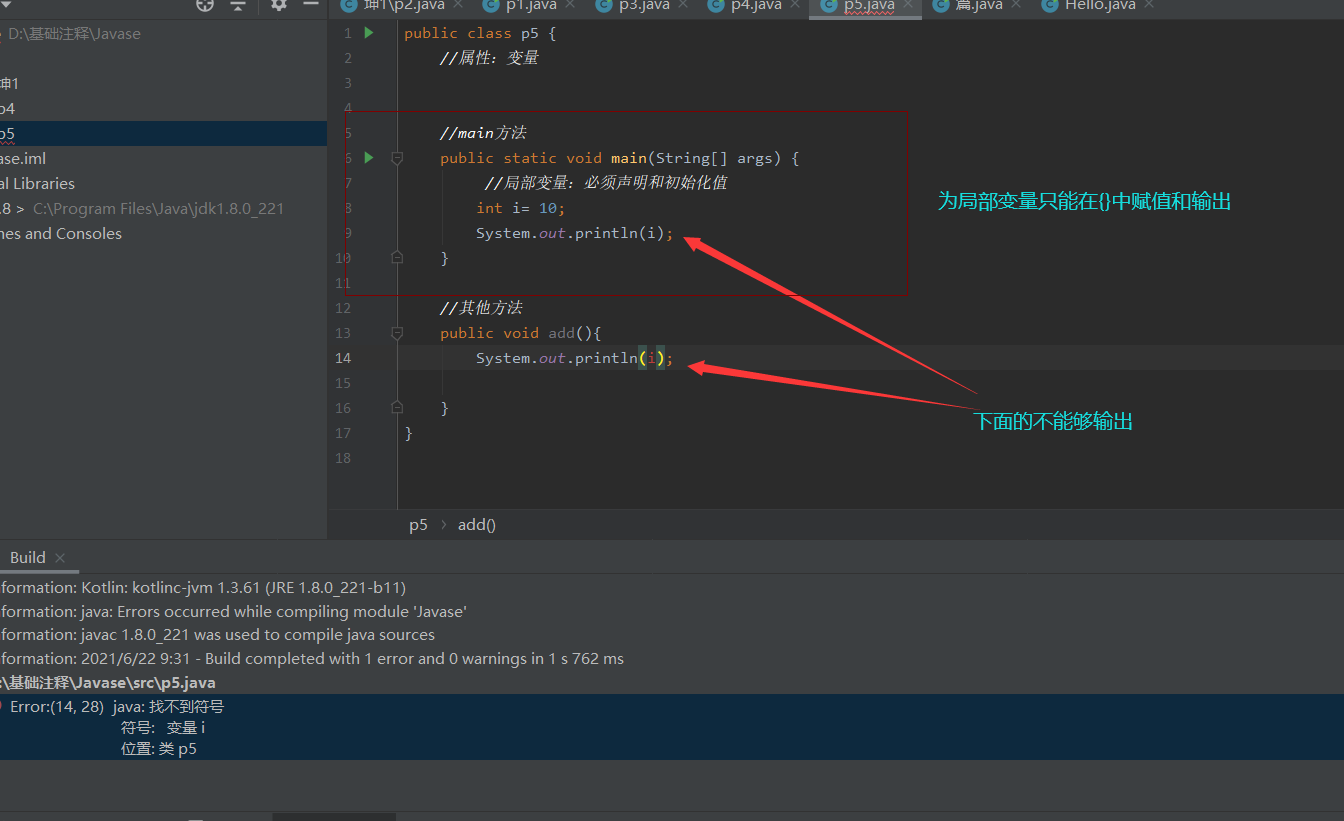Click the Kotlin kotlinc-jvm information message

203,588
